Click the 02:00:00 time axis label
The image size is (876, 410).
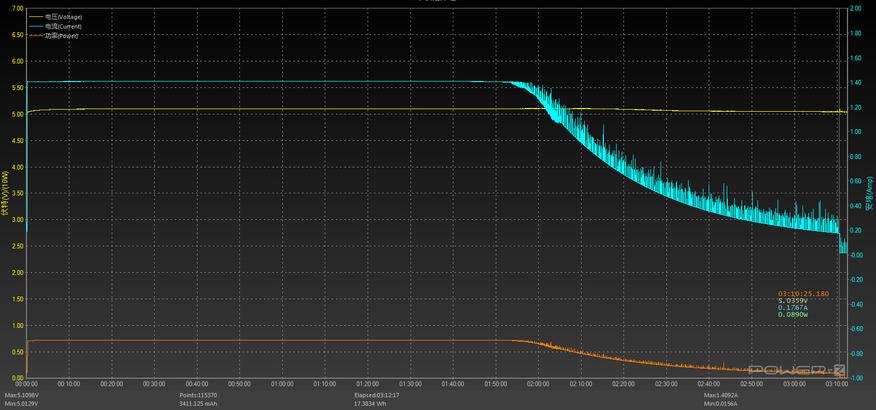click(x=537, y=384)
